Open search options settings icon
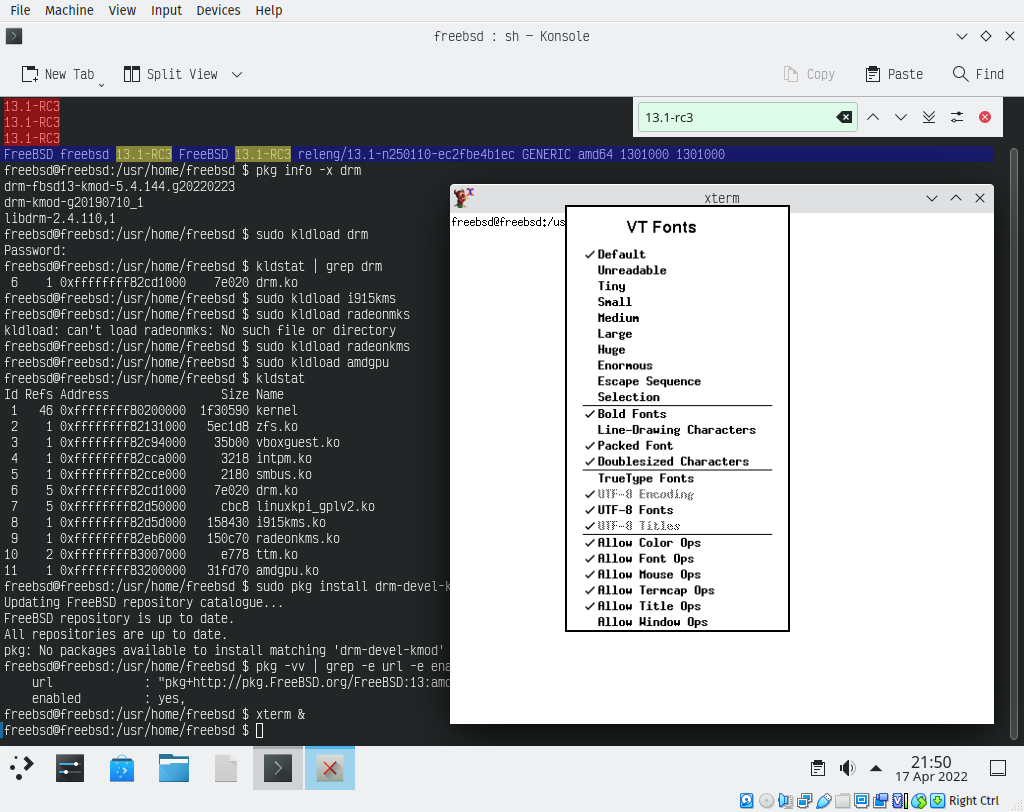 coord(957,117)
